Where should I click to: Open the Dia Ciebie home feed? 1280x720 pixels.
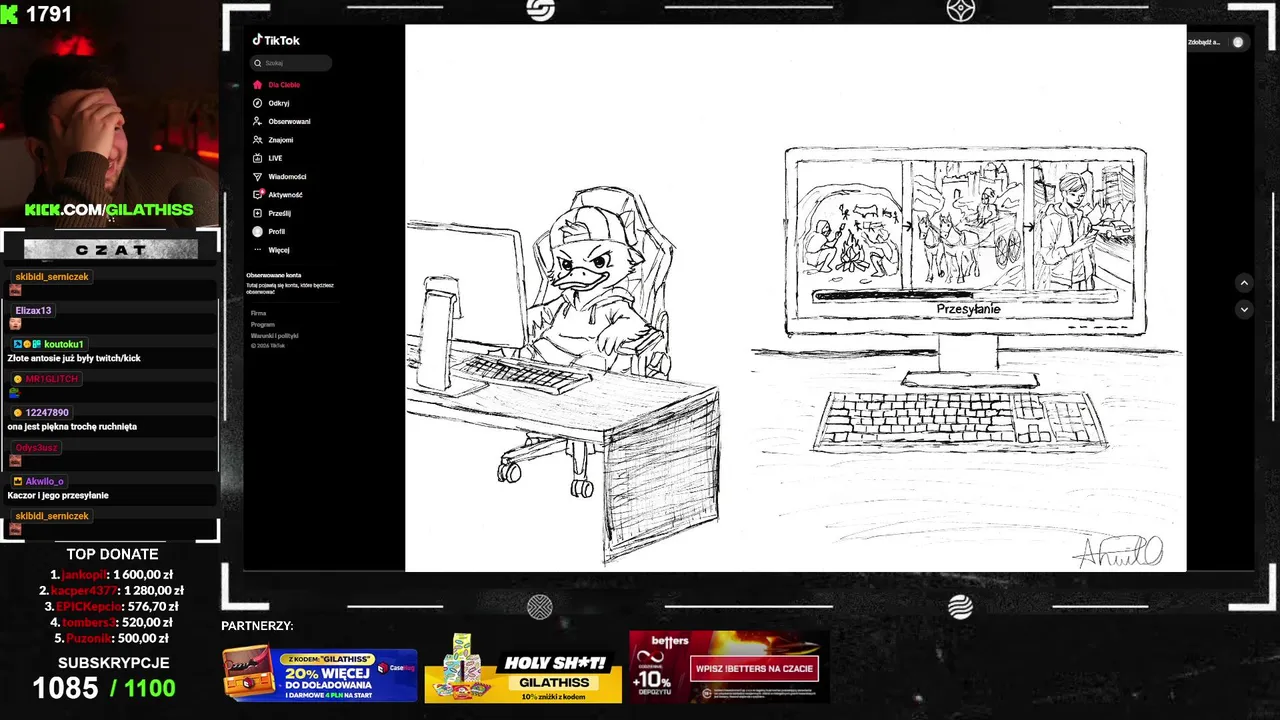coord(284,85)
